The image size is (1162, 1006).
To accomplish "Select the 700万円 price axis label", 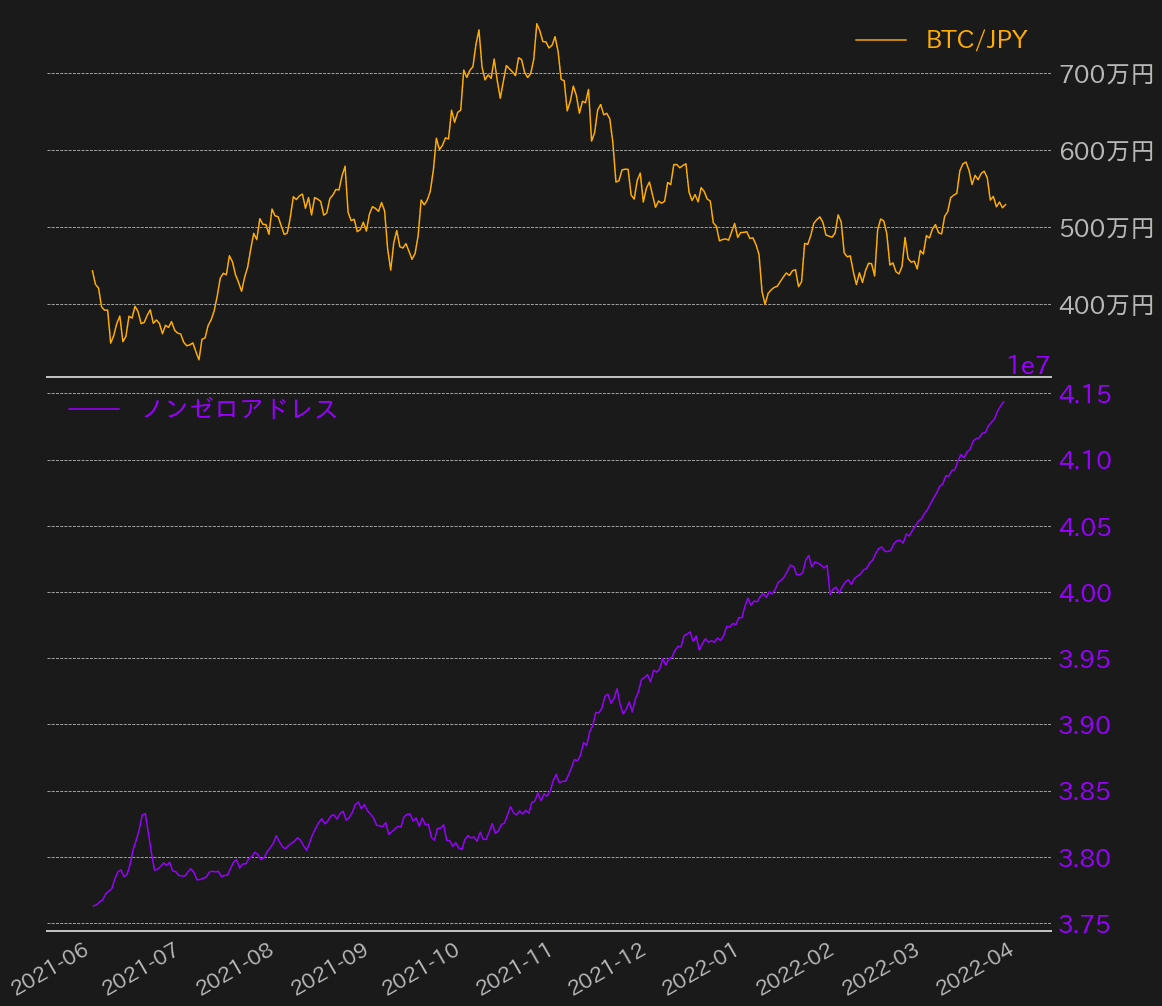I will coord(1106,74).
